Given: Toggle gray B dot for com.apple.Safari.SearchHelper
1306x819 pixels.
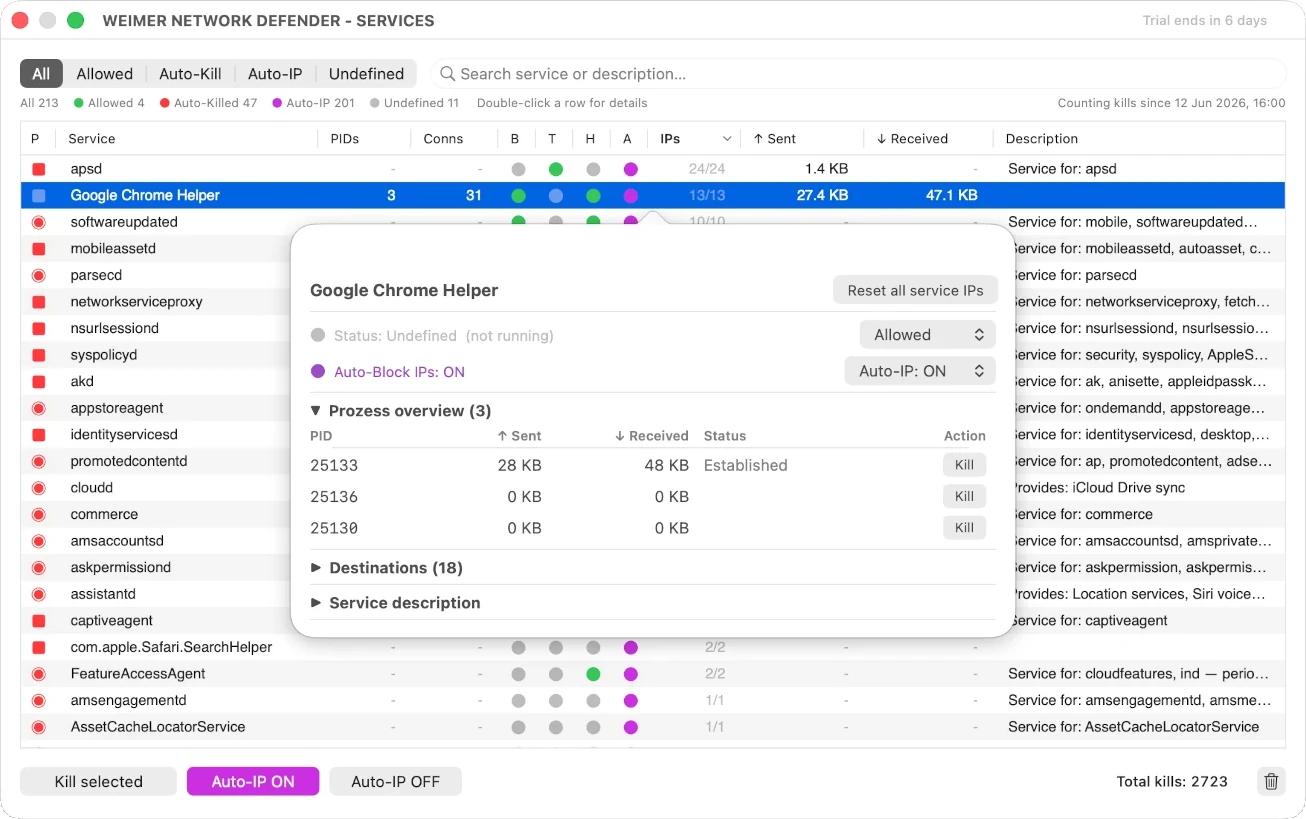Looking at the screenshot, I should point(518,647).
